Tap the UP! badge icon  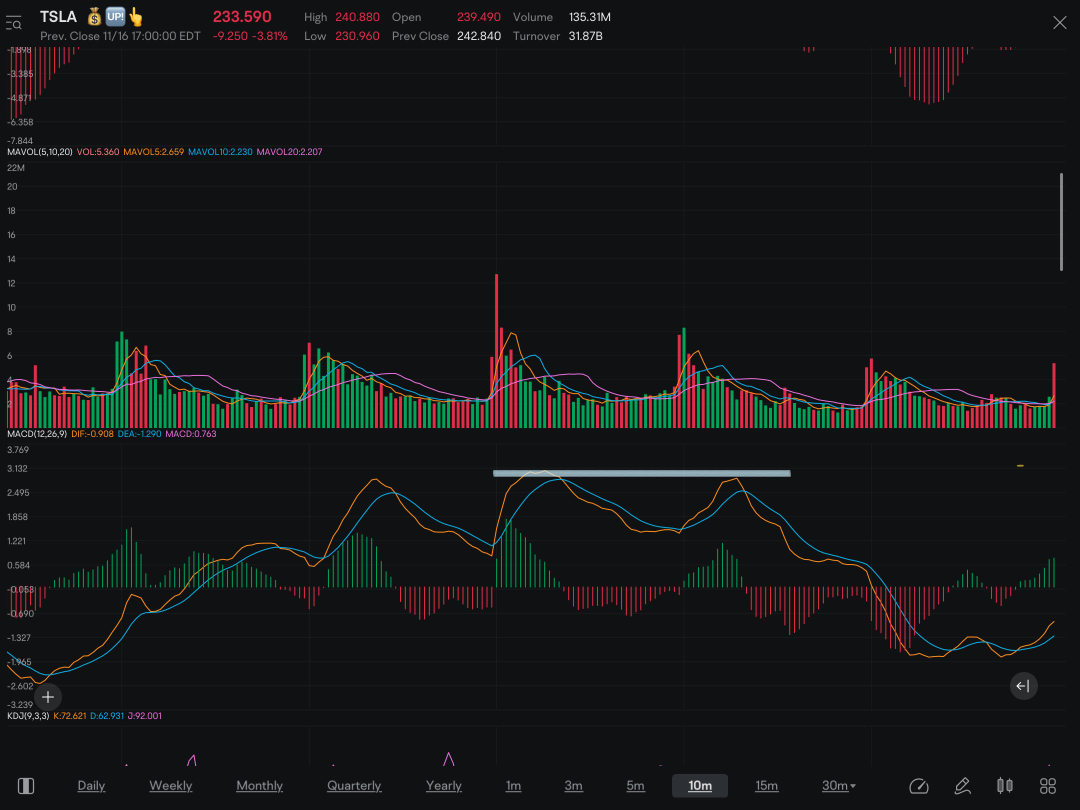(x=115, y=17)
